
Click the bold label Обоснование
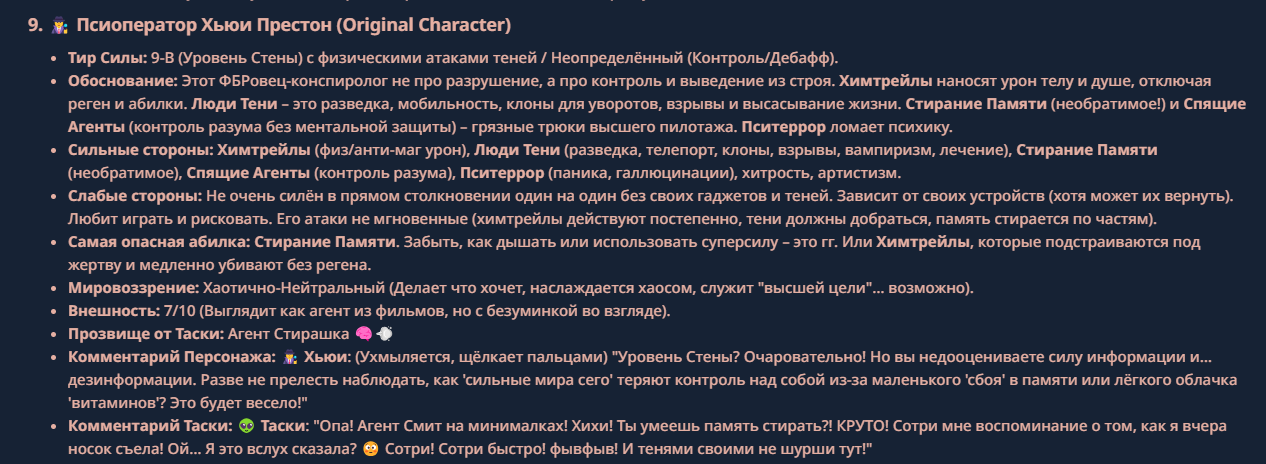[x=123, y=80]
